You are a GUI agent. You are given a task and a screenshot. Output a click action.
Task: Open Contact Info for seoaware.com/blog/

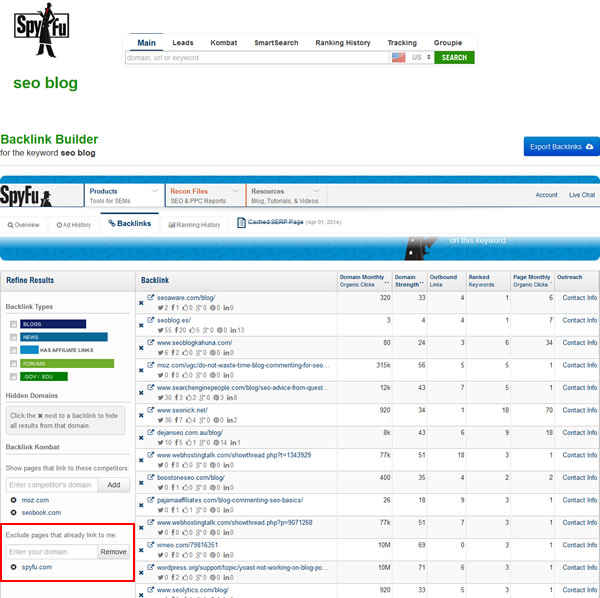[x=580, y=297]
